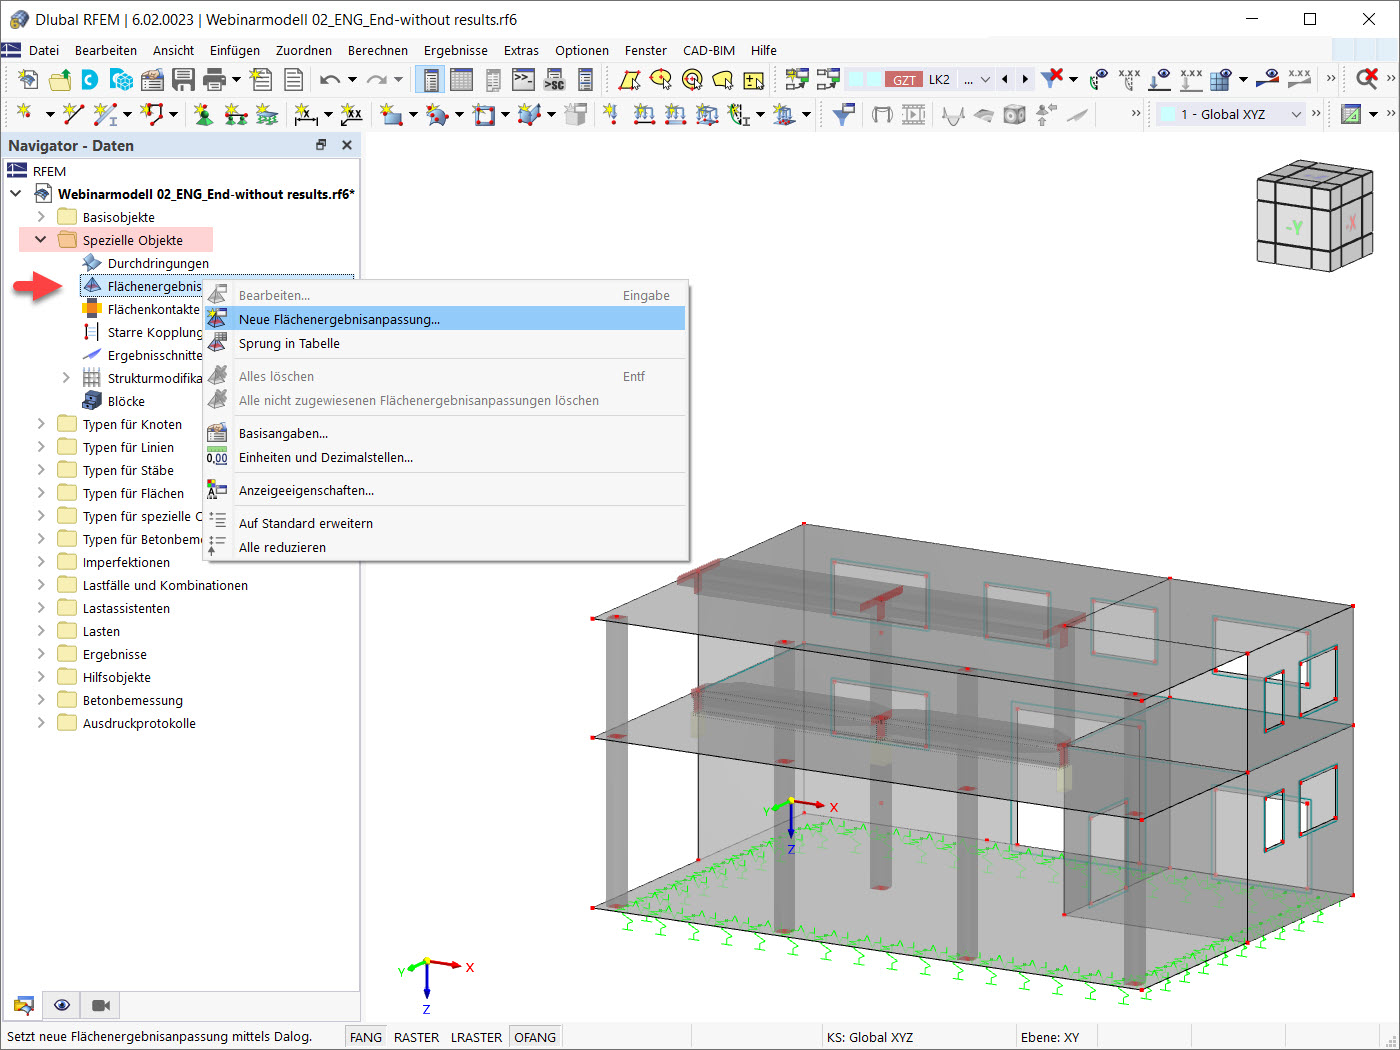Click the New Opening tool icon
This screenshot has width=1400, height=1050.
[x=484, y=115]
